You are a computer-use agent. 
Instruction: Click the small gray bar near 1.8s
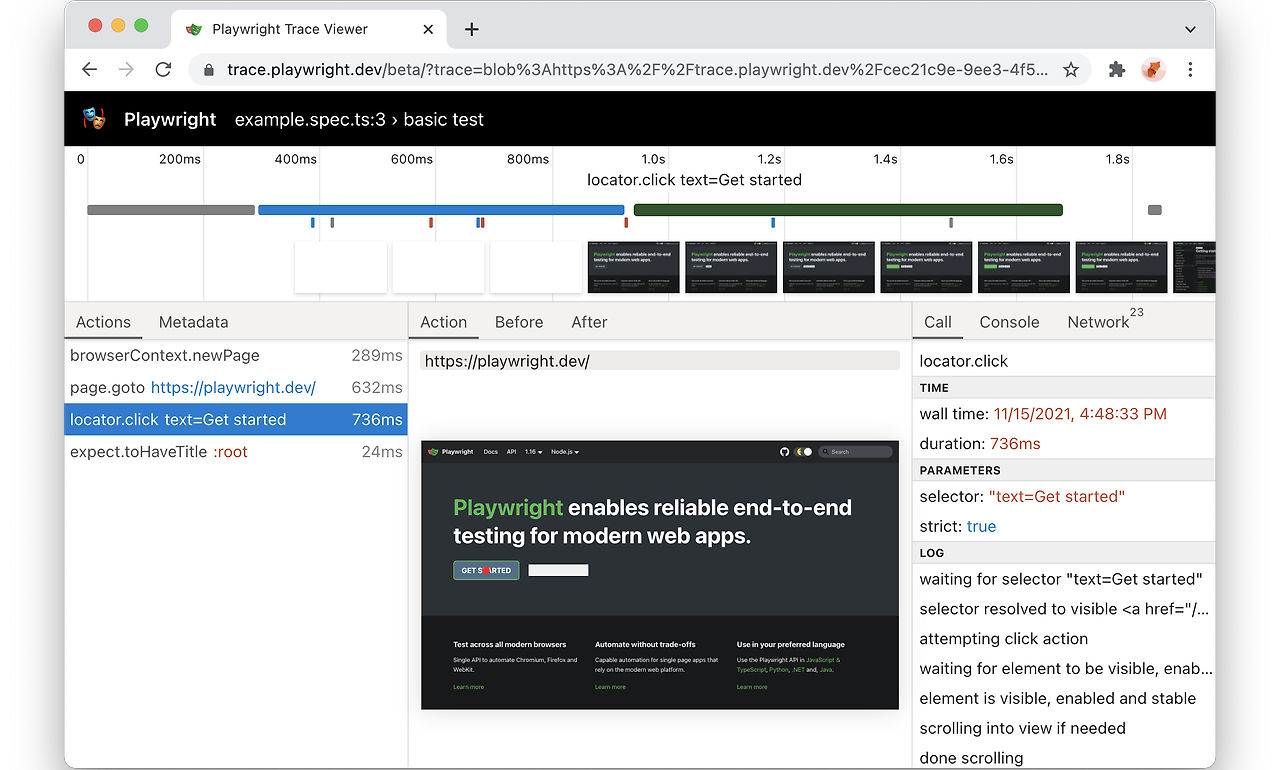1155,210
